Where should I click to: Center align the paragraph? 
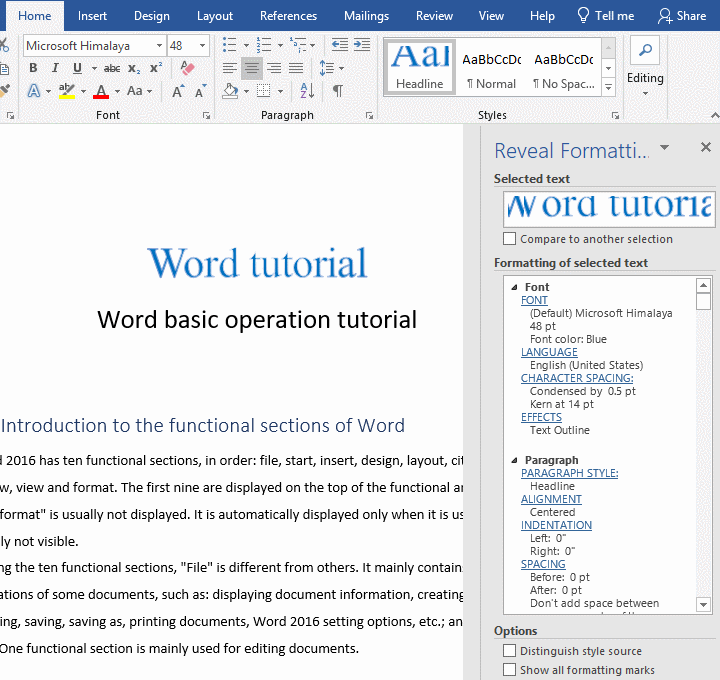(x=251, y=68)
